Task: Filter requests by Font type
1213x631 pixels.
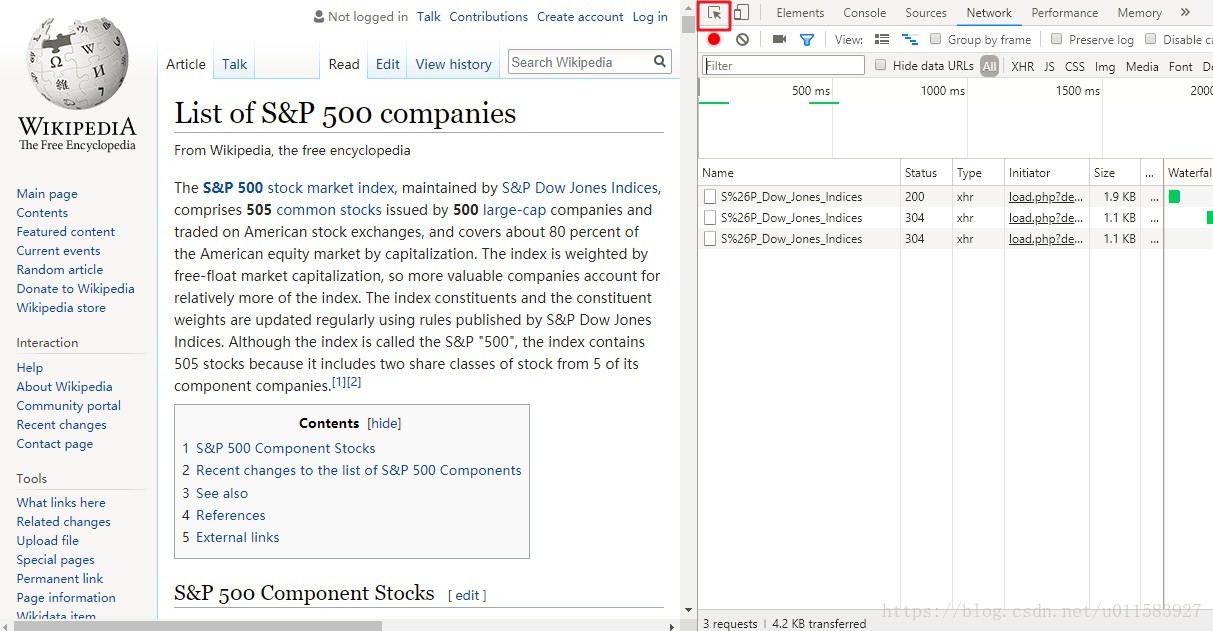Action: pyautogui.click(x=1181, y=67)
